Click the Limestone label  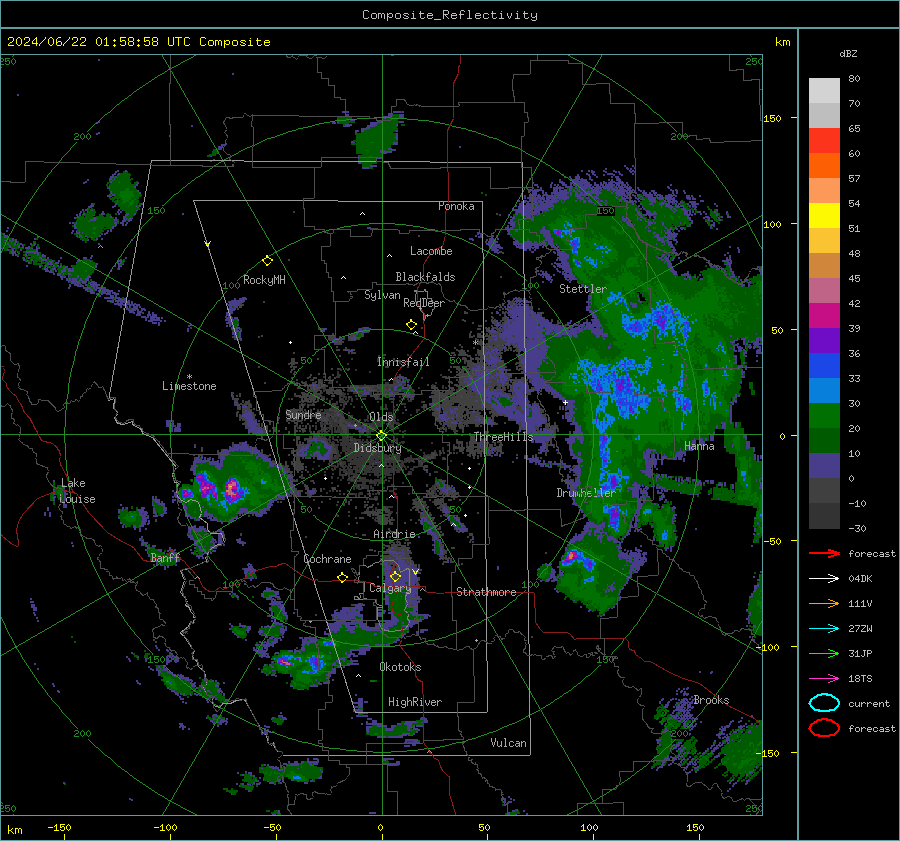coord(189,386)
